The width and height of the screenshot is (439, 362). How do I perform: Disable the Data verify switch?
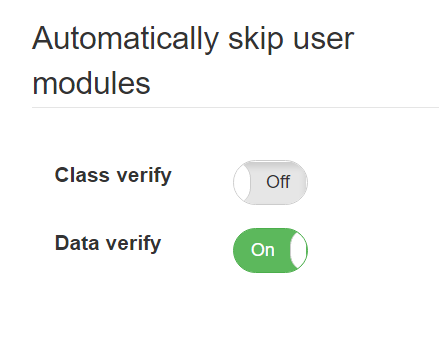[x=270, y=250]
